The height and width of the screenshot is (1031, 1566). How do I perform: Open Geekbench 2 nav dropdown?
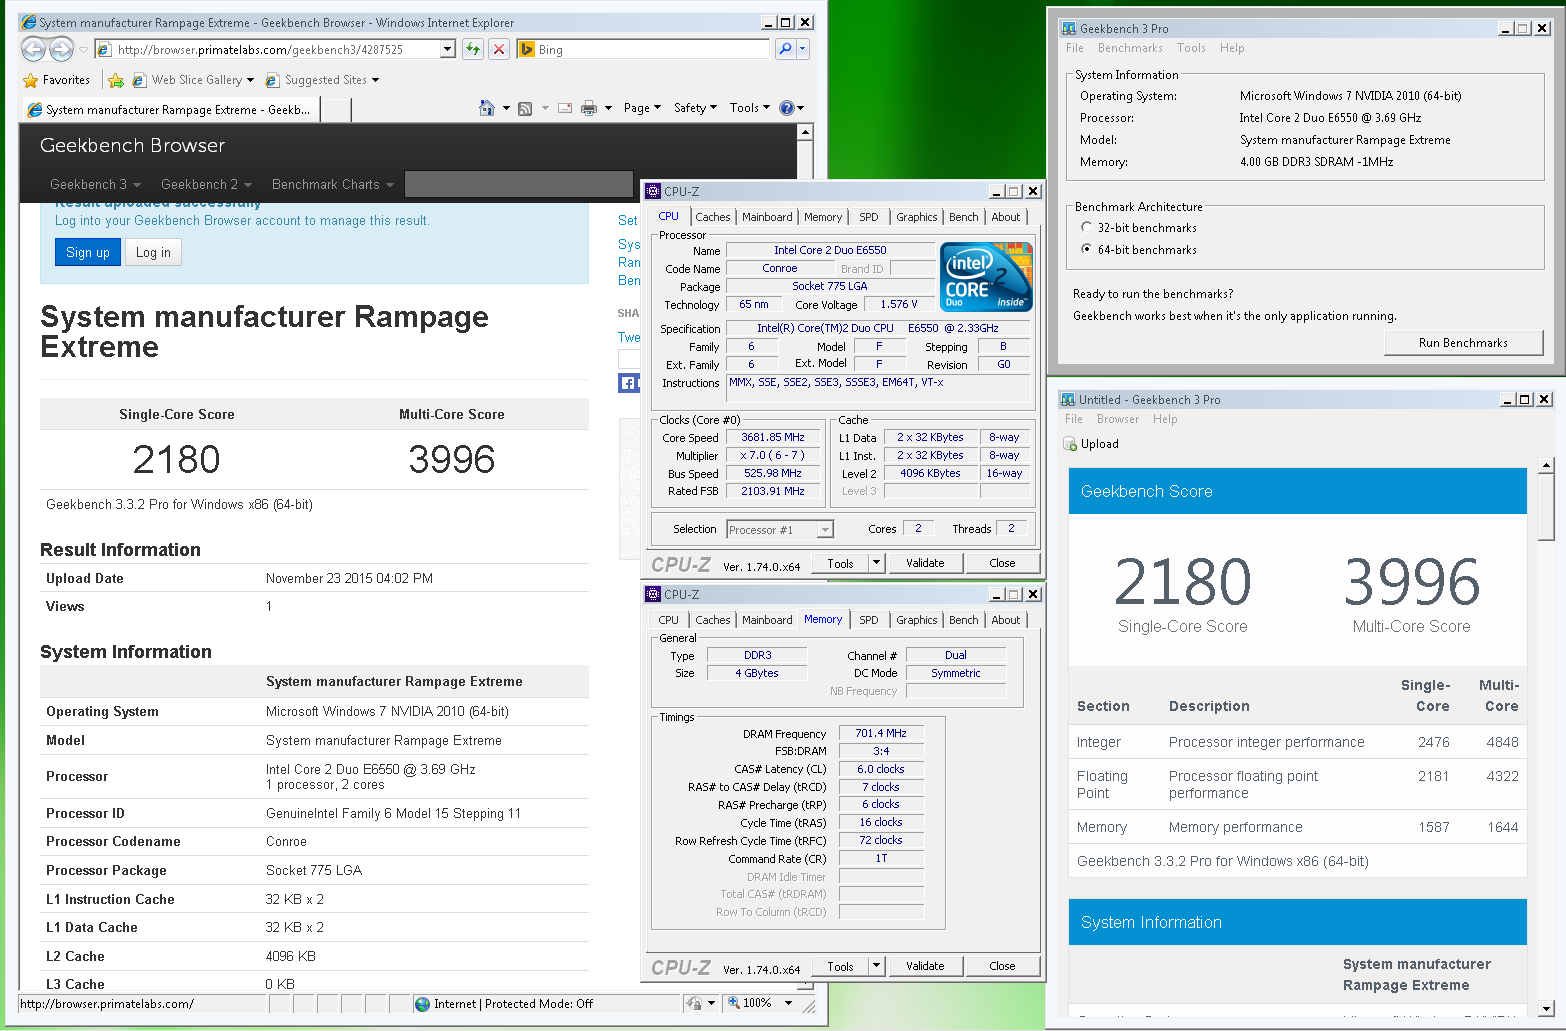206,185
